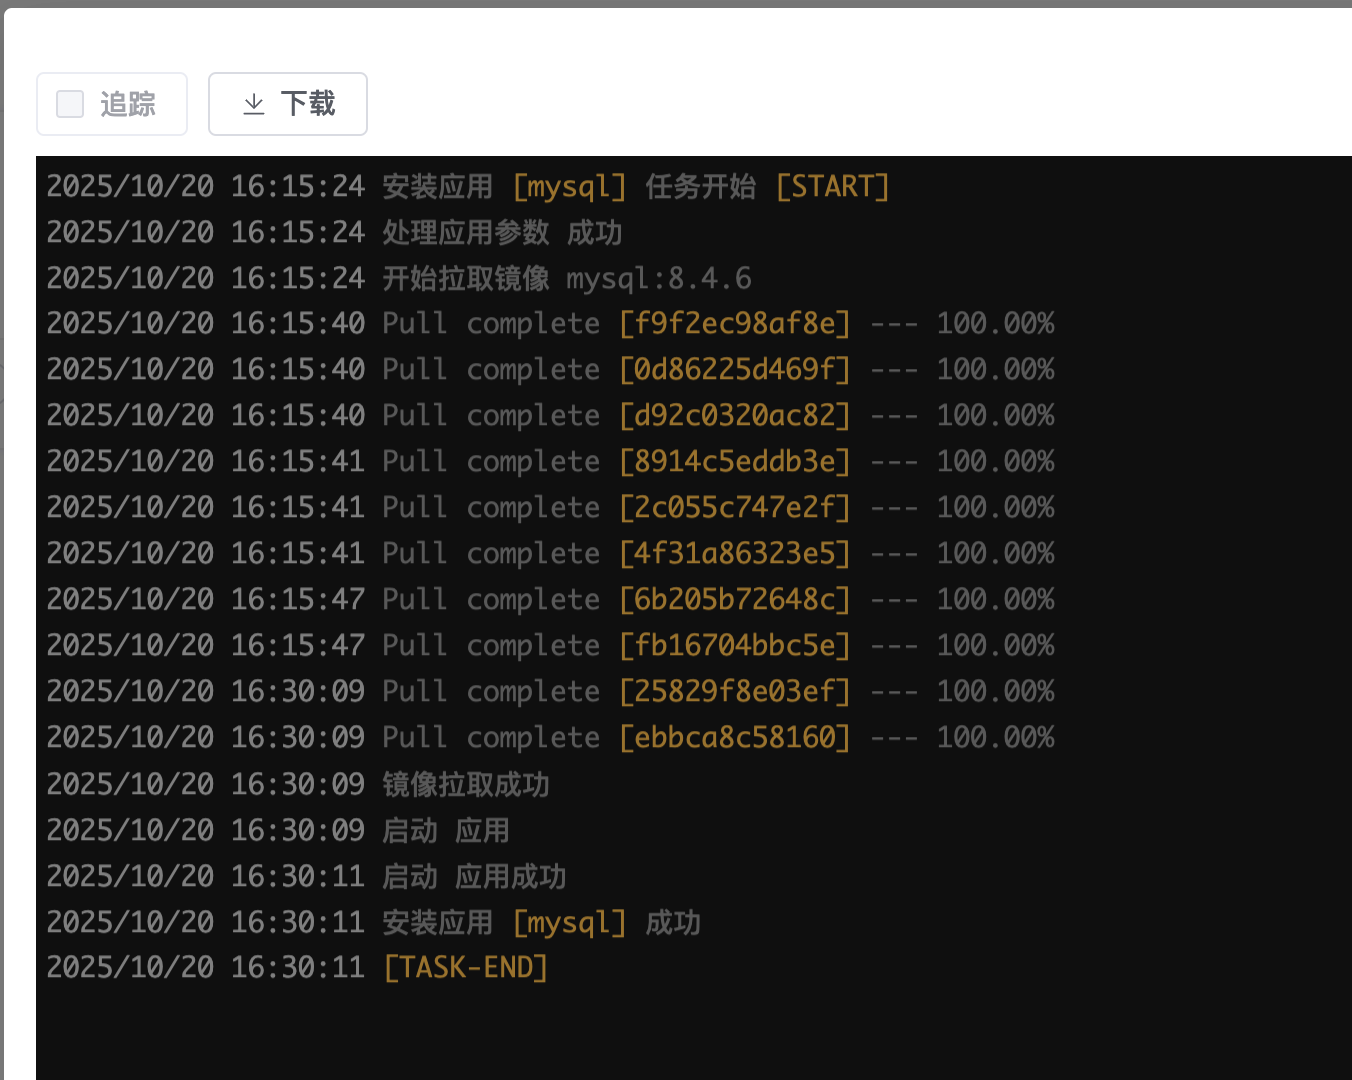Click layer hash fb16704bbc5e
The height and width of the screenshot is (1080, 1352).
(x=735, y=646)
